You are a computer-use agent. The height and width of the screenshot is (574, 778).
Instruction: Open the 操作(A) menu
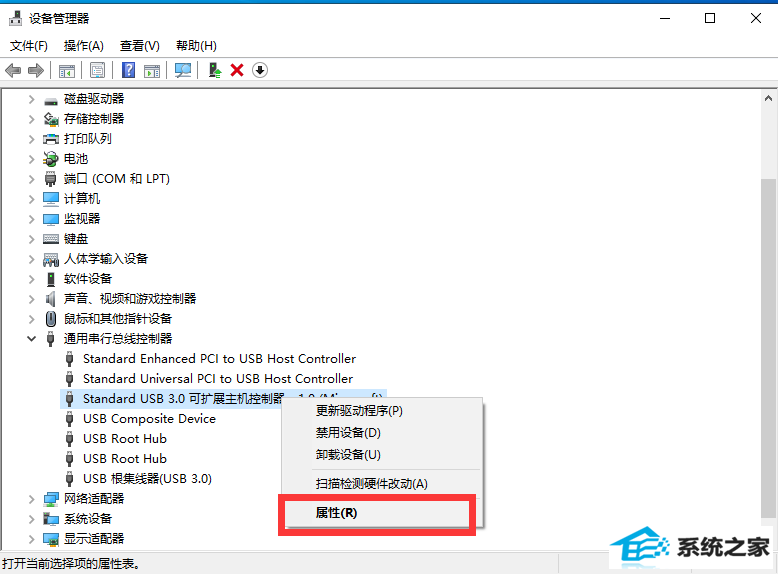(83, 46)
